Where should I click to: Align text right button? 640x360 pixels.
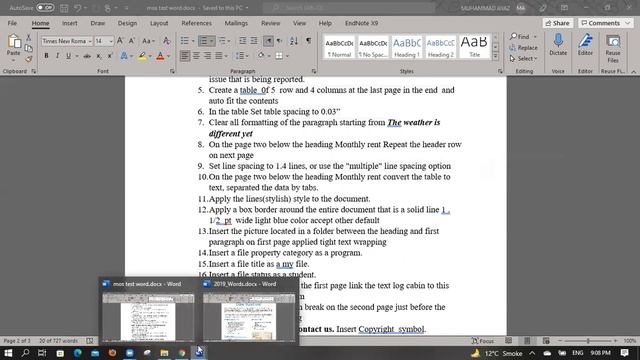[207, 56]
